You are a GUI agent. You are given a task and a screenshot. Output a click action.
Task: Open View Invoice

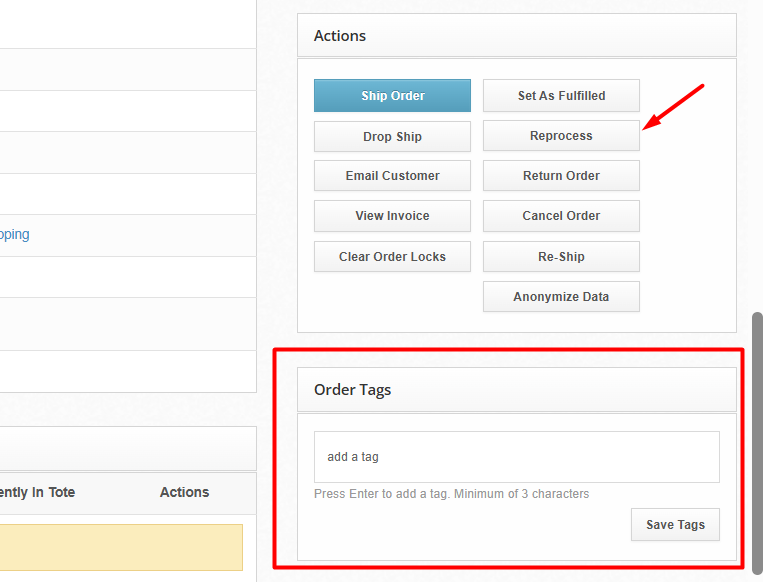392,216
